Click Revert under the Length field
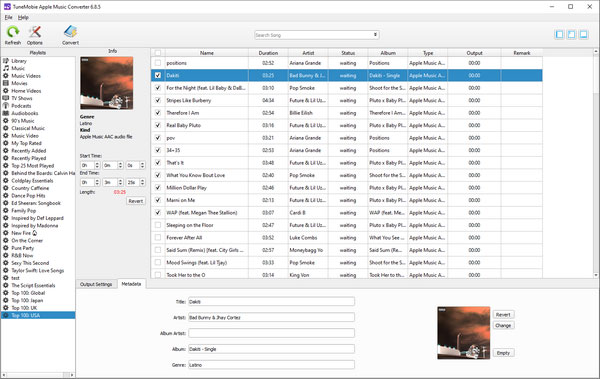Screen dimensions: 600x379 coord(136,201)
